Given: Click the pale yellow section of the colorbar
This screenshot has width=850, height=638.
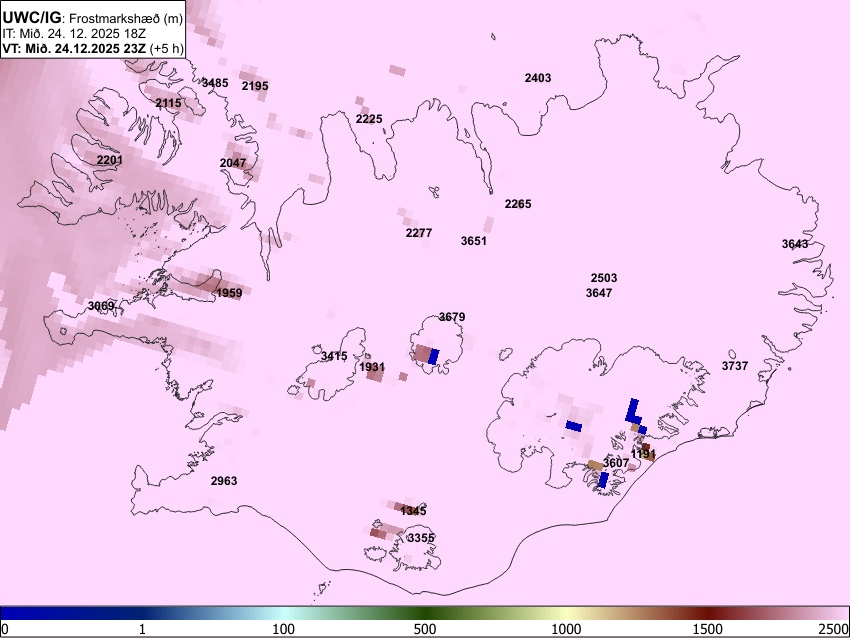Looking at the screenshot, I should (564, 613).
